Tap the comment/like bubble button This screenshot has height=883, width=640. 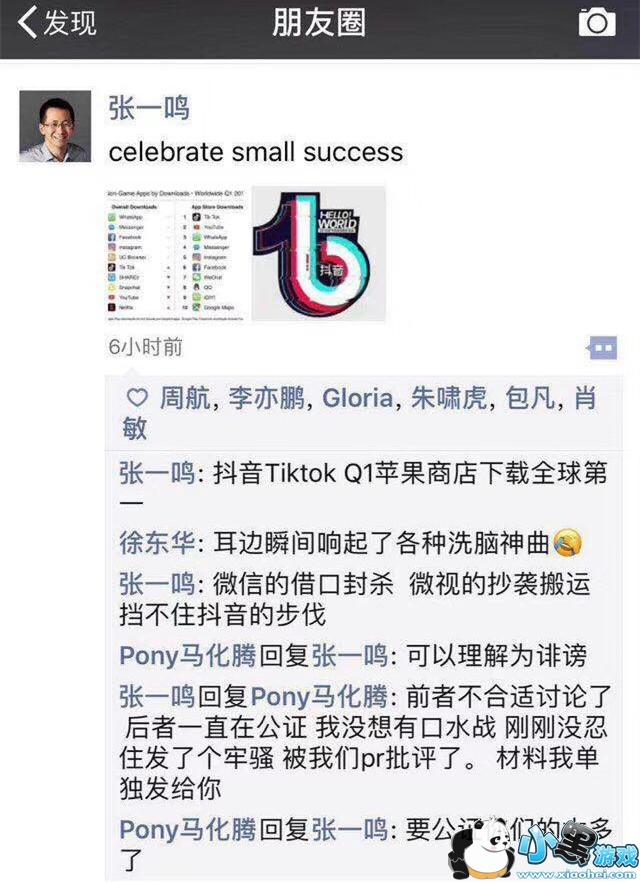click(602, 348)
